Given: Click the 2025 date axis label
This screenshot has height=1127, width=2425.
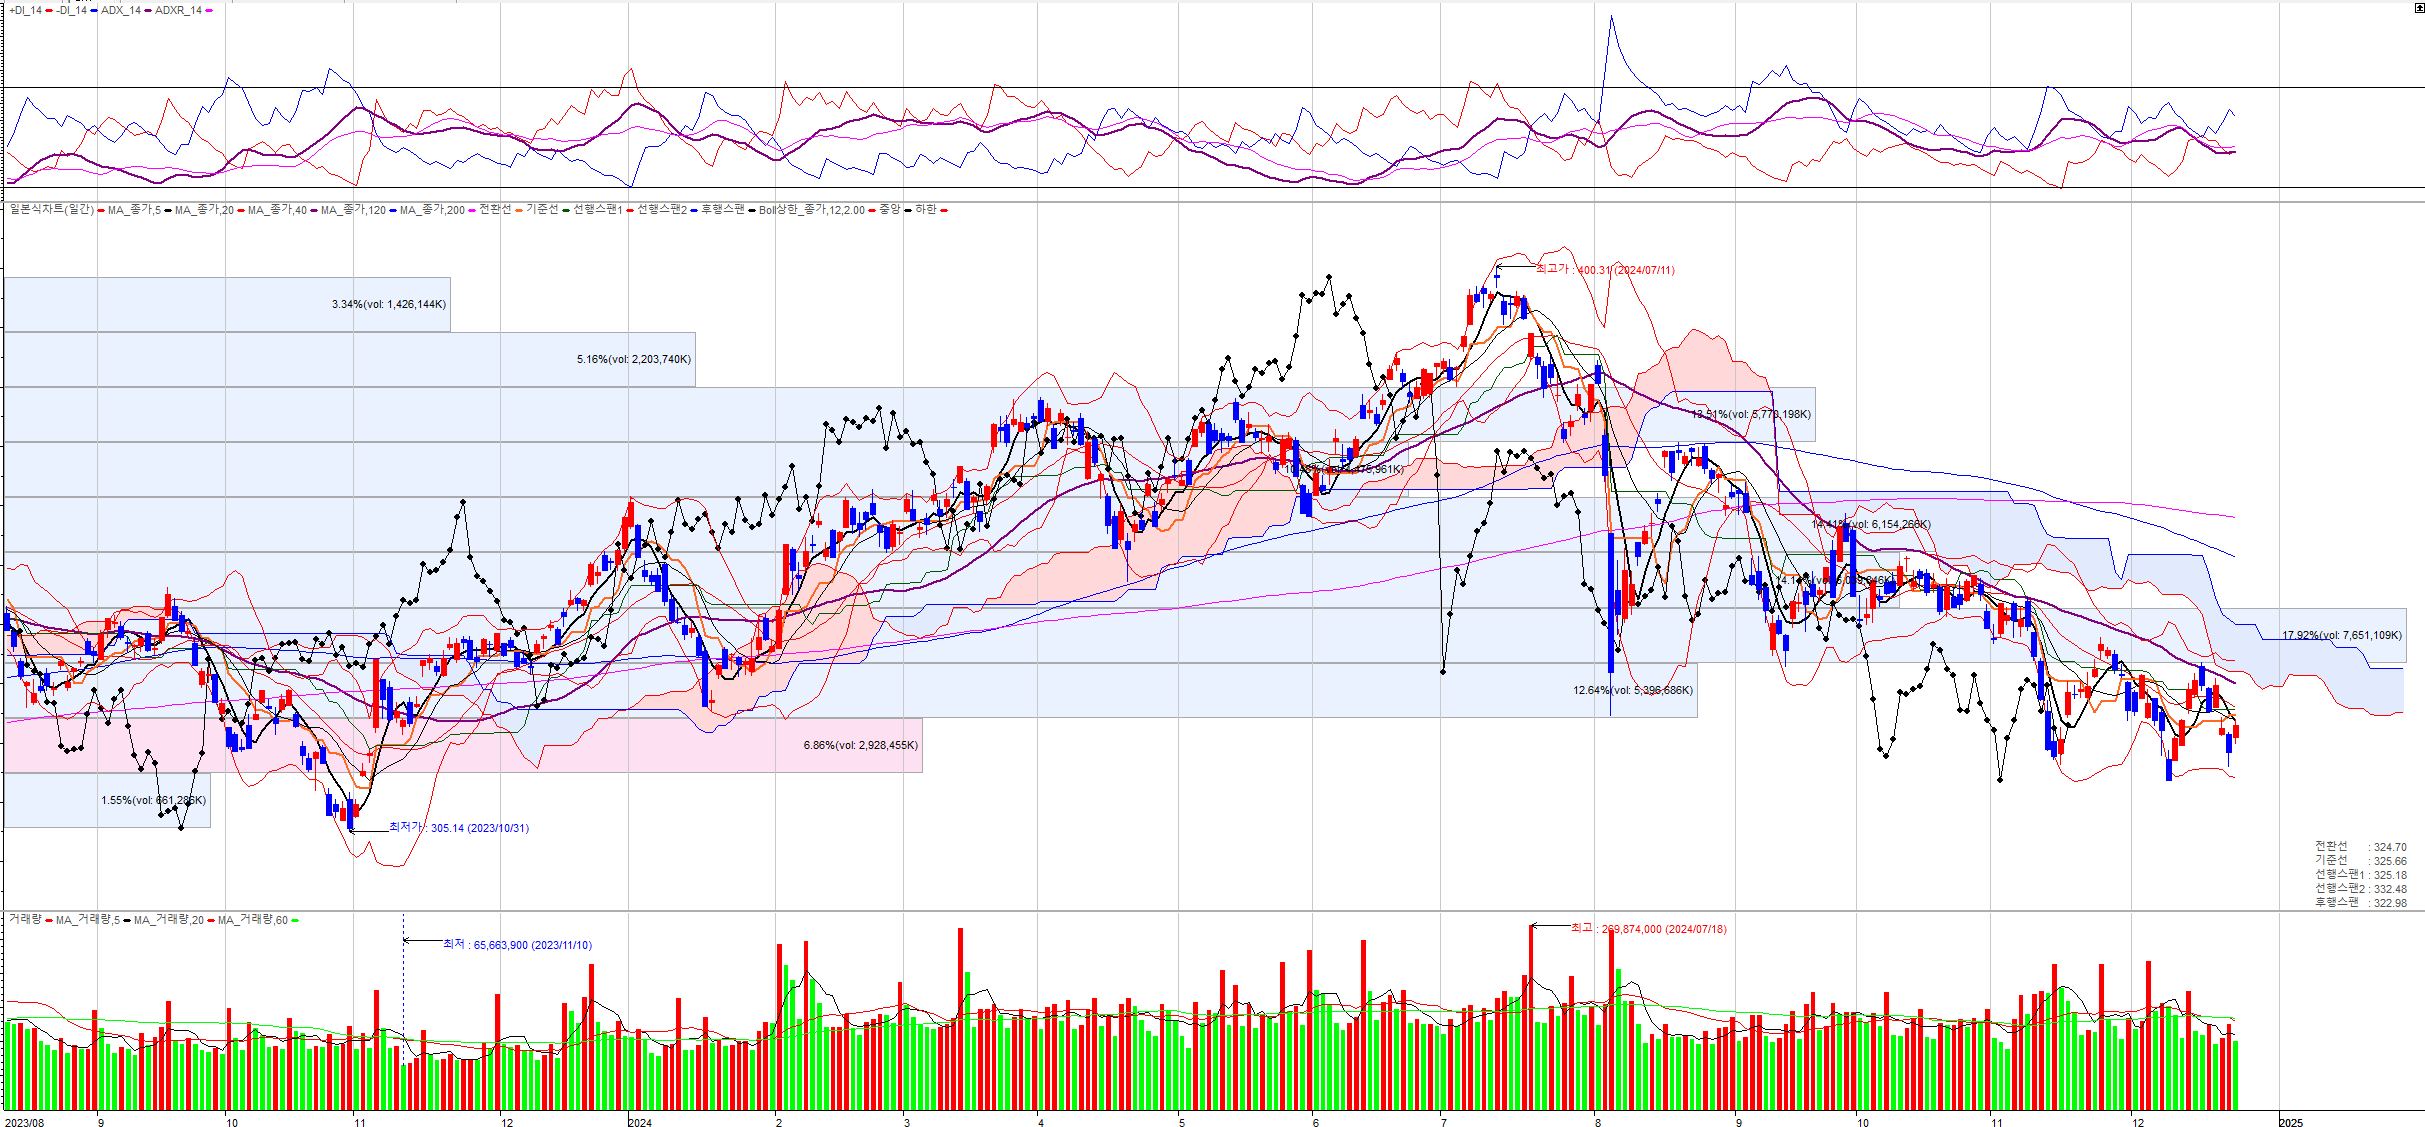Looking at the screenshot, I should (2290, 1122).
